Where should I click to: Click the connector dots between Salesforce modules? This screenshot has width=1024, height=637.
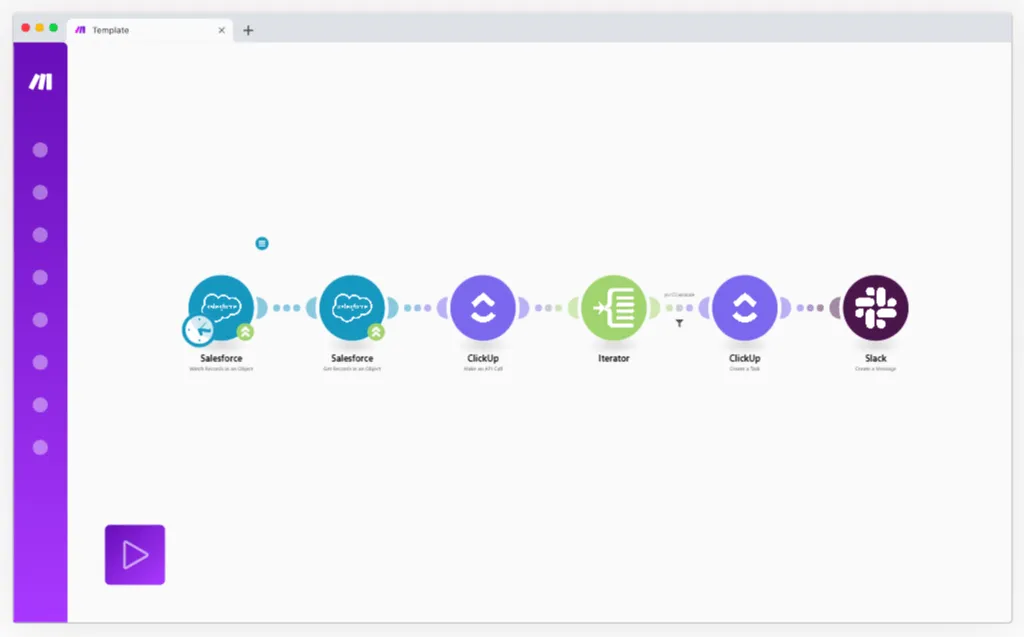287,308
